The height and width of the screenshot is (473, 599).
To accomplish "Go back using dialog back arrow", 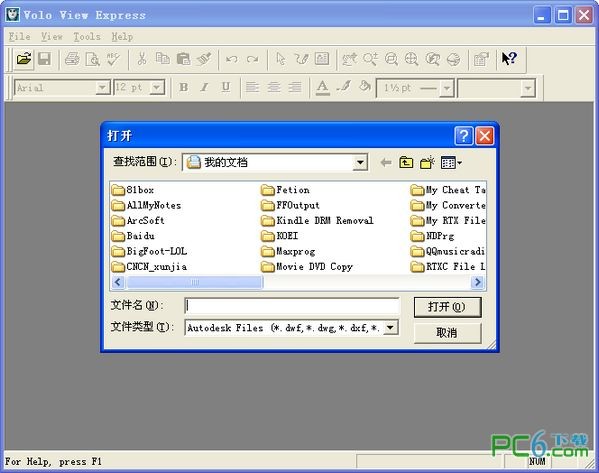I will click(x=386, y=163).
